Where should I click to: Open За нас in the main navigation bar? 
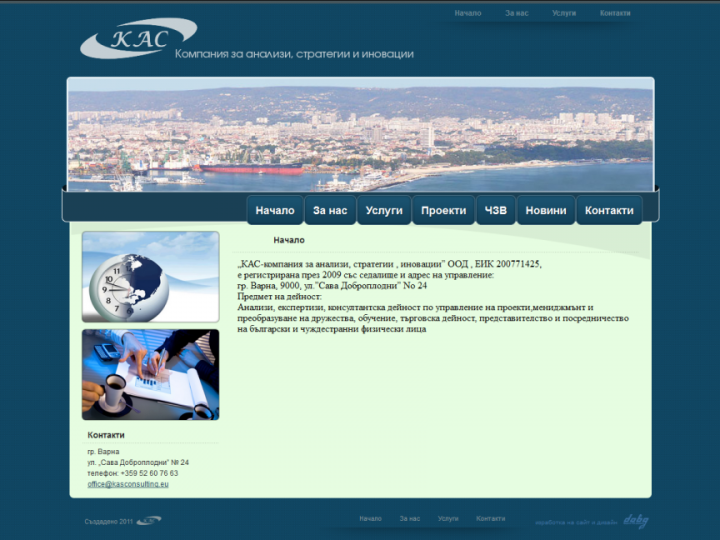pyautogui.click(x=330, y=210)
